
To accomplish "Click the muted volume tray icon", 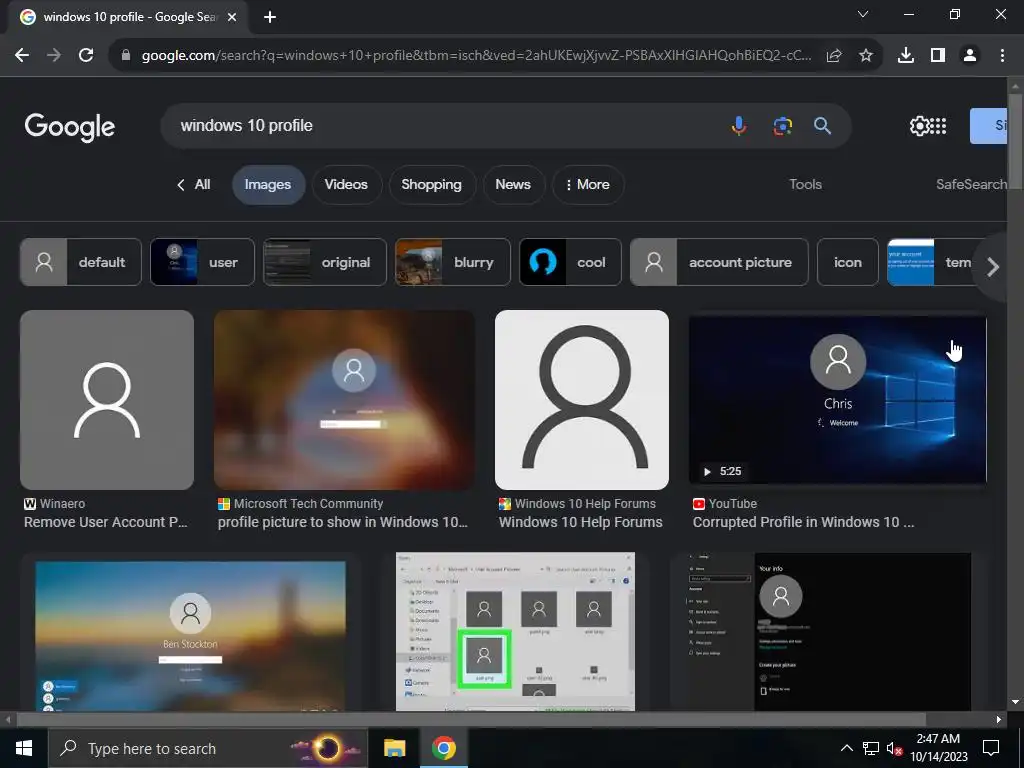I will pyautogui.click(x=894, y=748).
